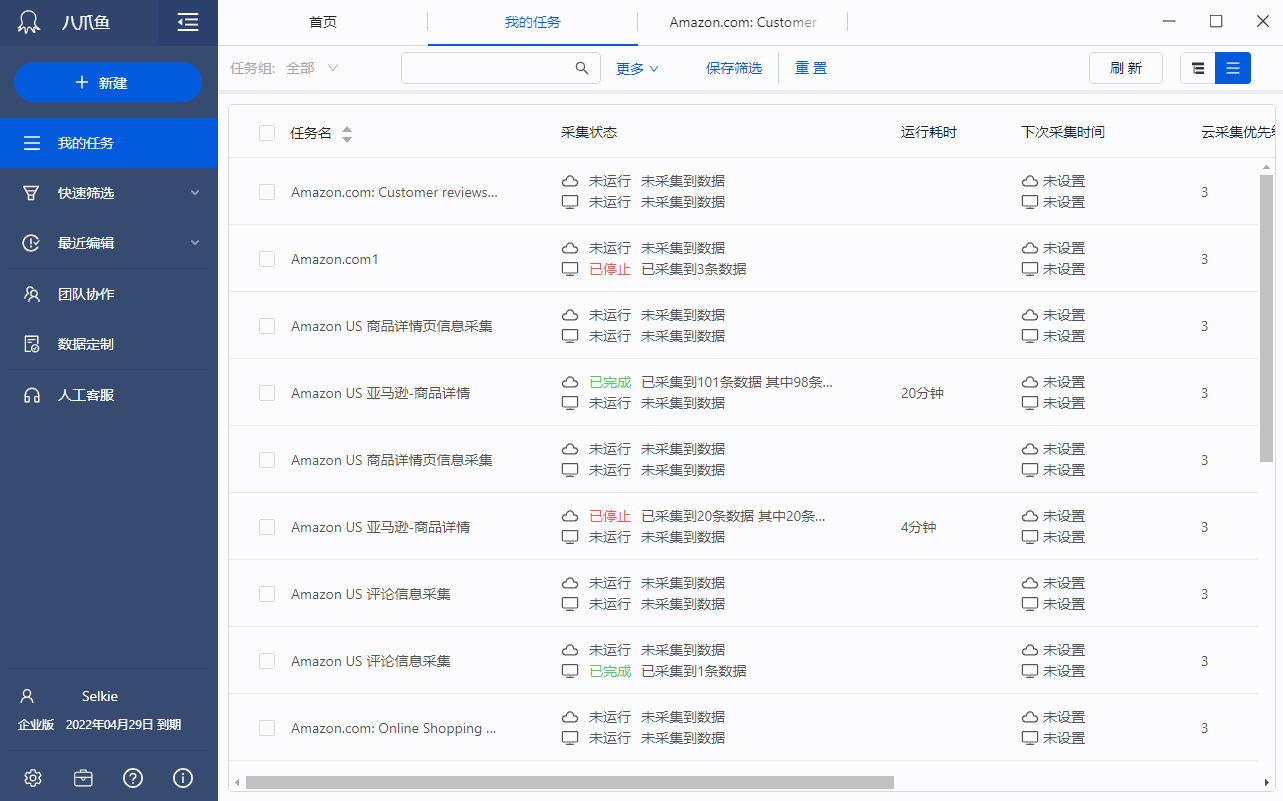The width and height of the screenshot is (1283, 801).
Task: Click the 刷新 button
Action: point(1126,68)
